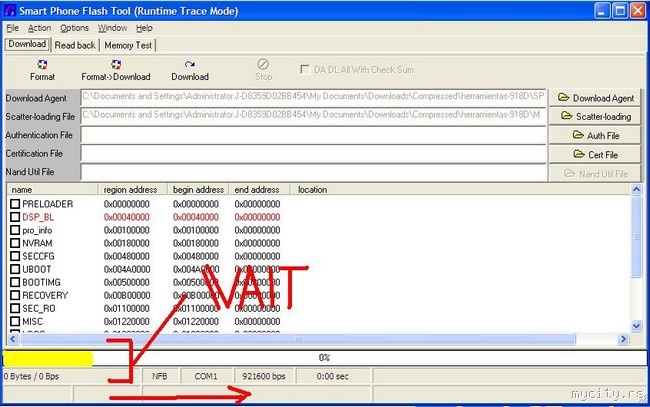Image resolution: width=650 pixels, height=407 pixels.
Task: Click the end address column header
Action: (x=259, y=189)
